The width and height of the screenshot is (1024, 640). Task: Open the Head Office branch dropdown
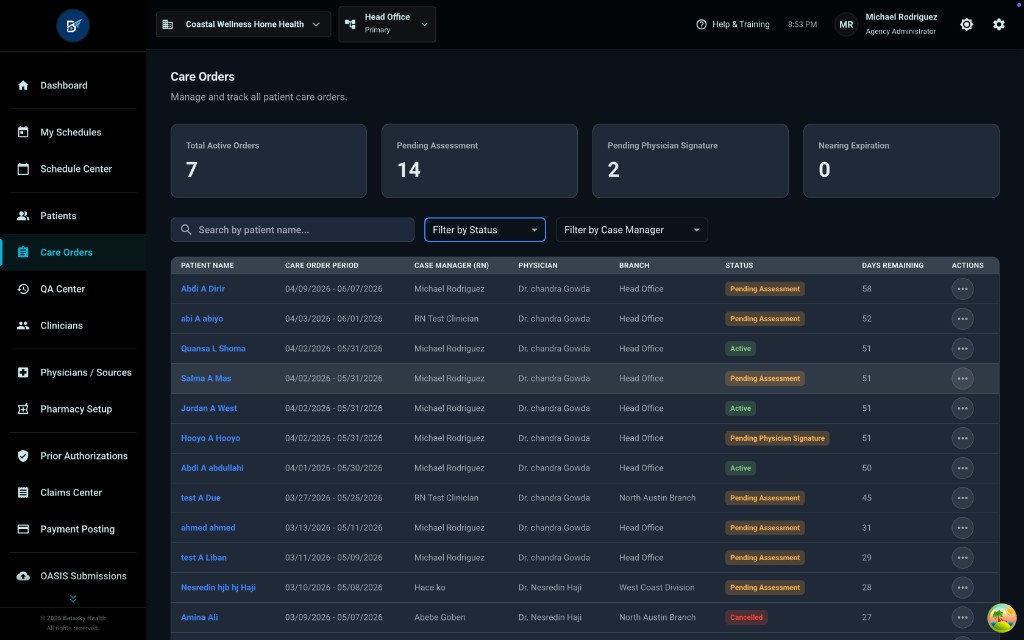[387, 24]
